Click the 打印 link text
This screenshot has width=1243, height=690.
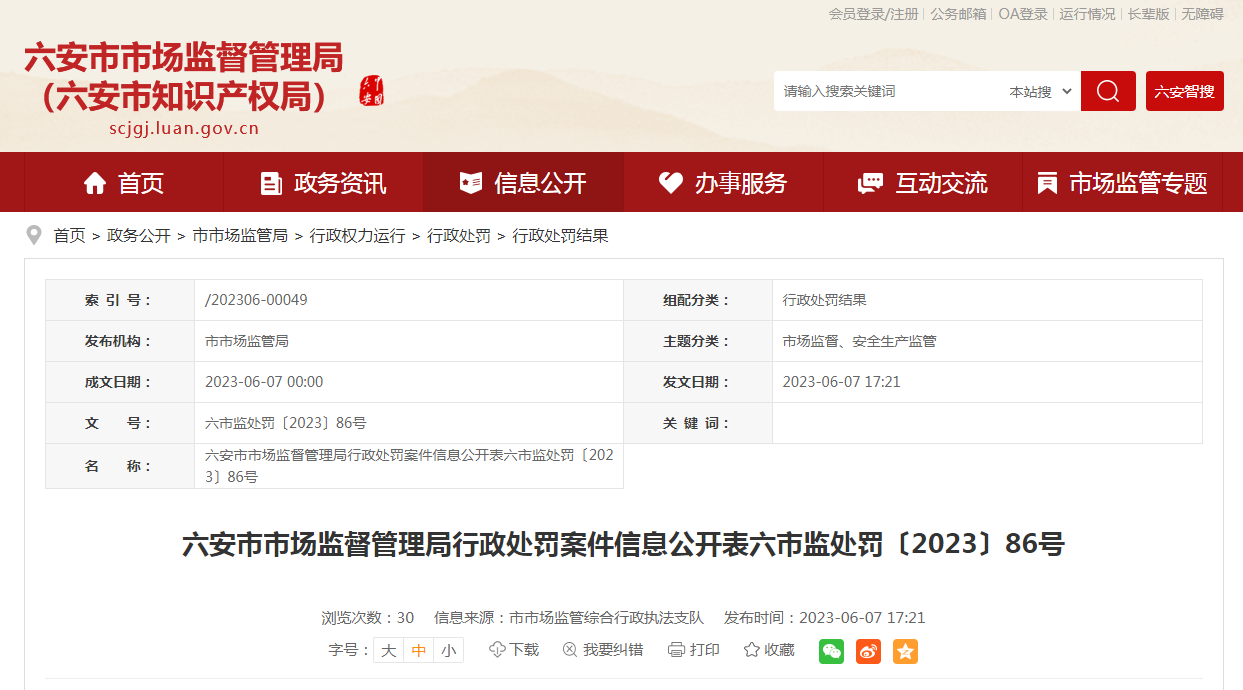click(x=705, y=650)
